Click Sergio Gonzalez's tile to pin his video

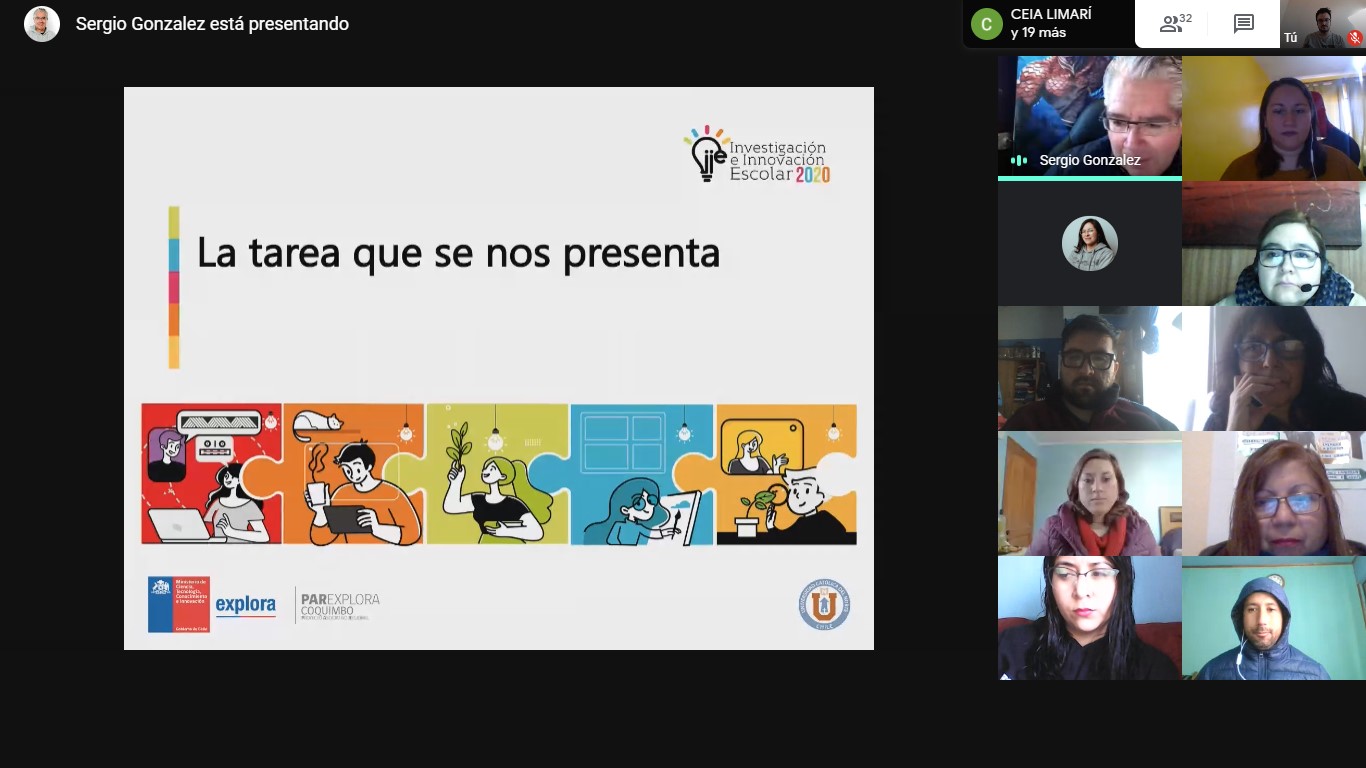(1089, 117)
